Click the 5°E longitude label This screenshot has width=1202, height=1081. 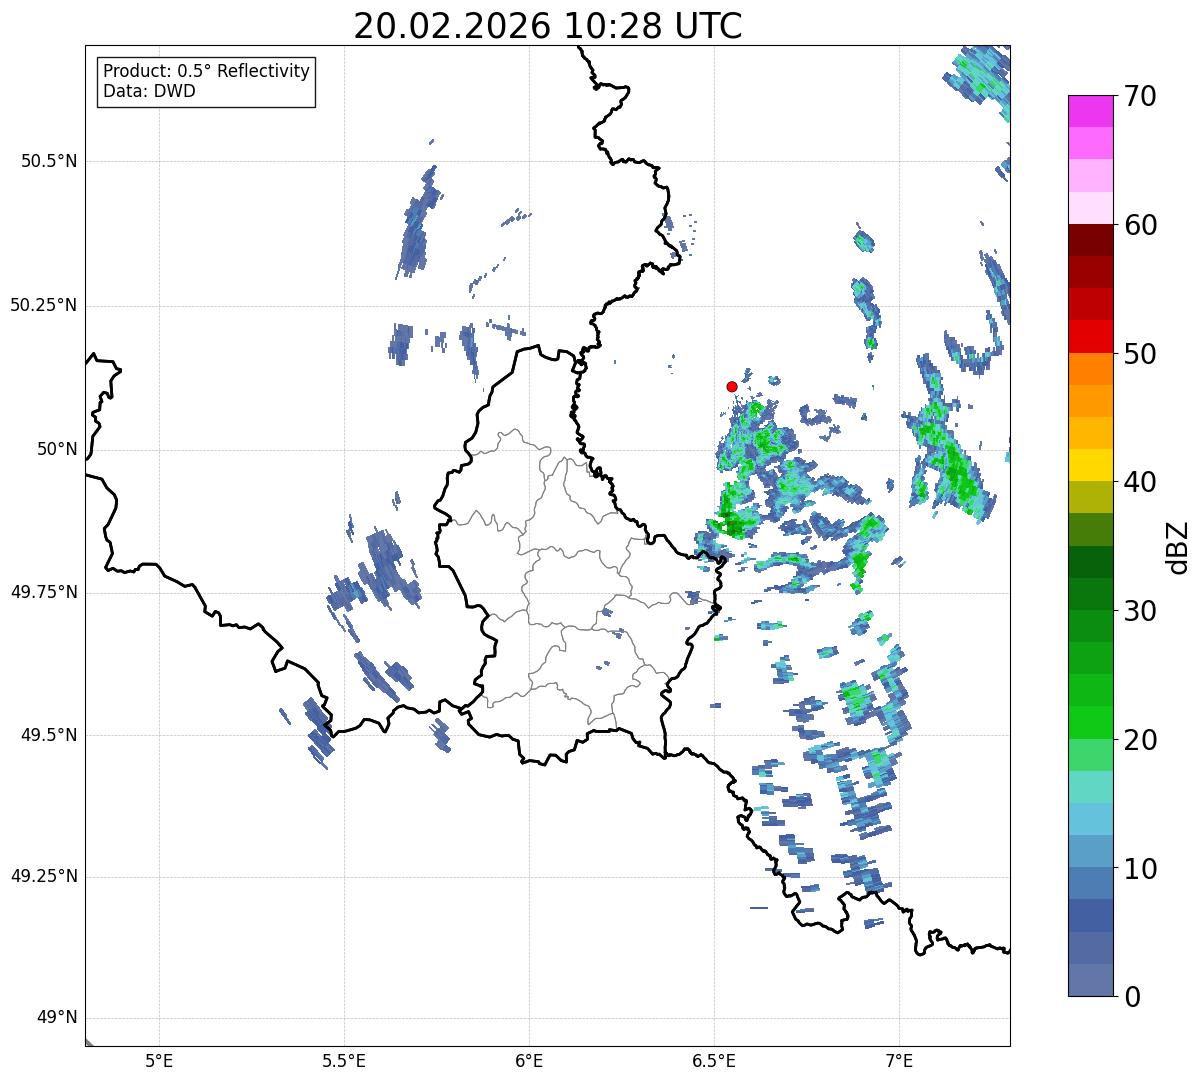159,1061
